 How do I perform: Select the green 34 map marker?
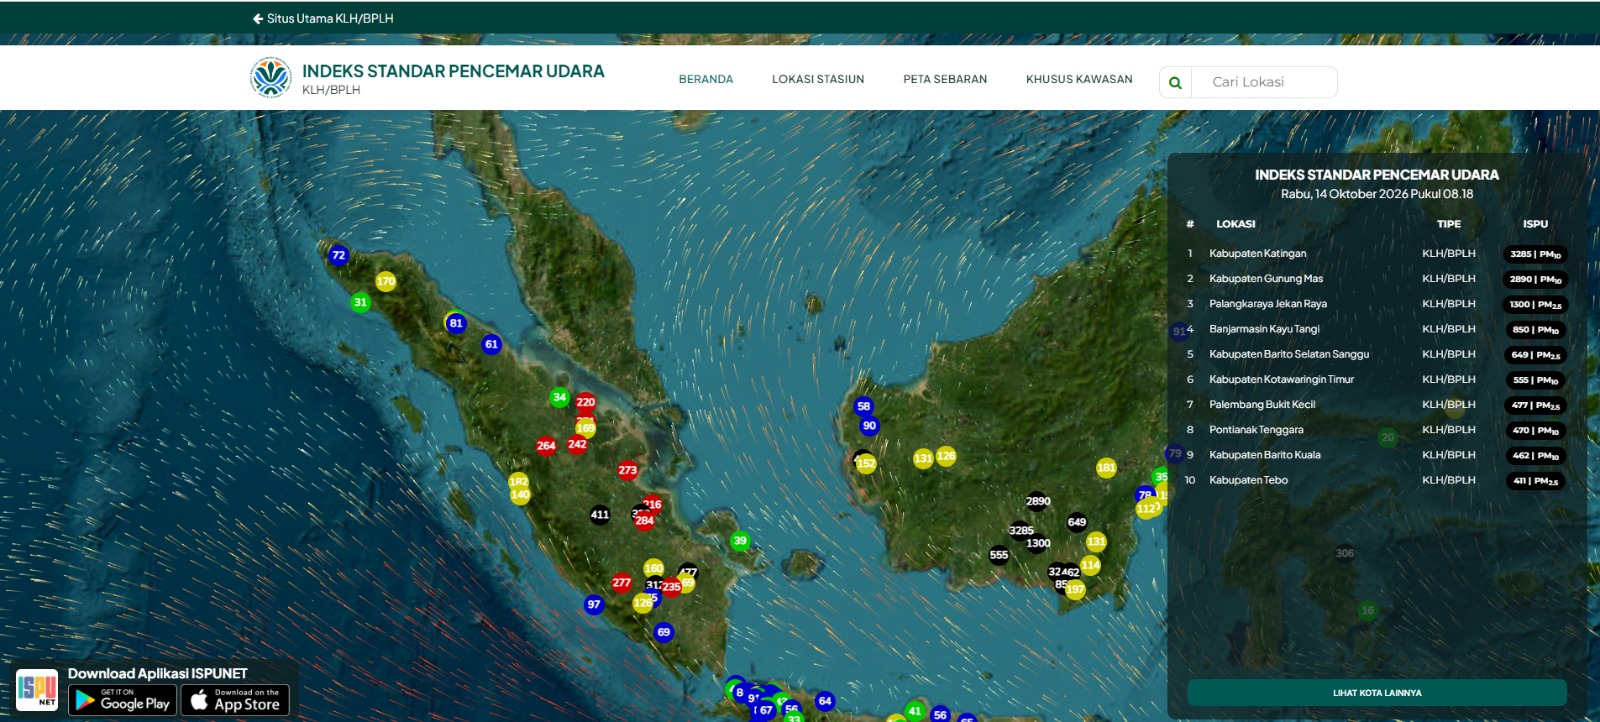click(x=560, y=397)
